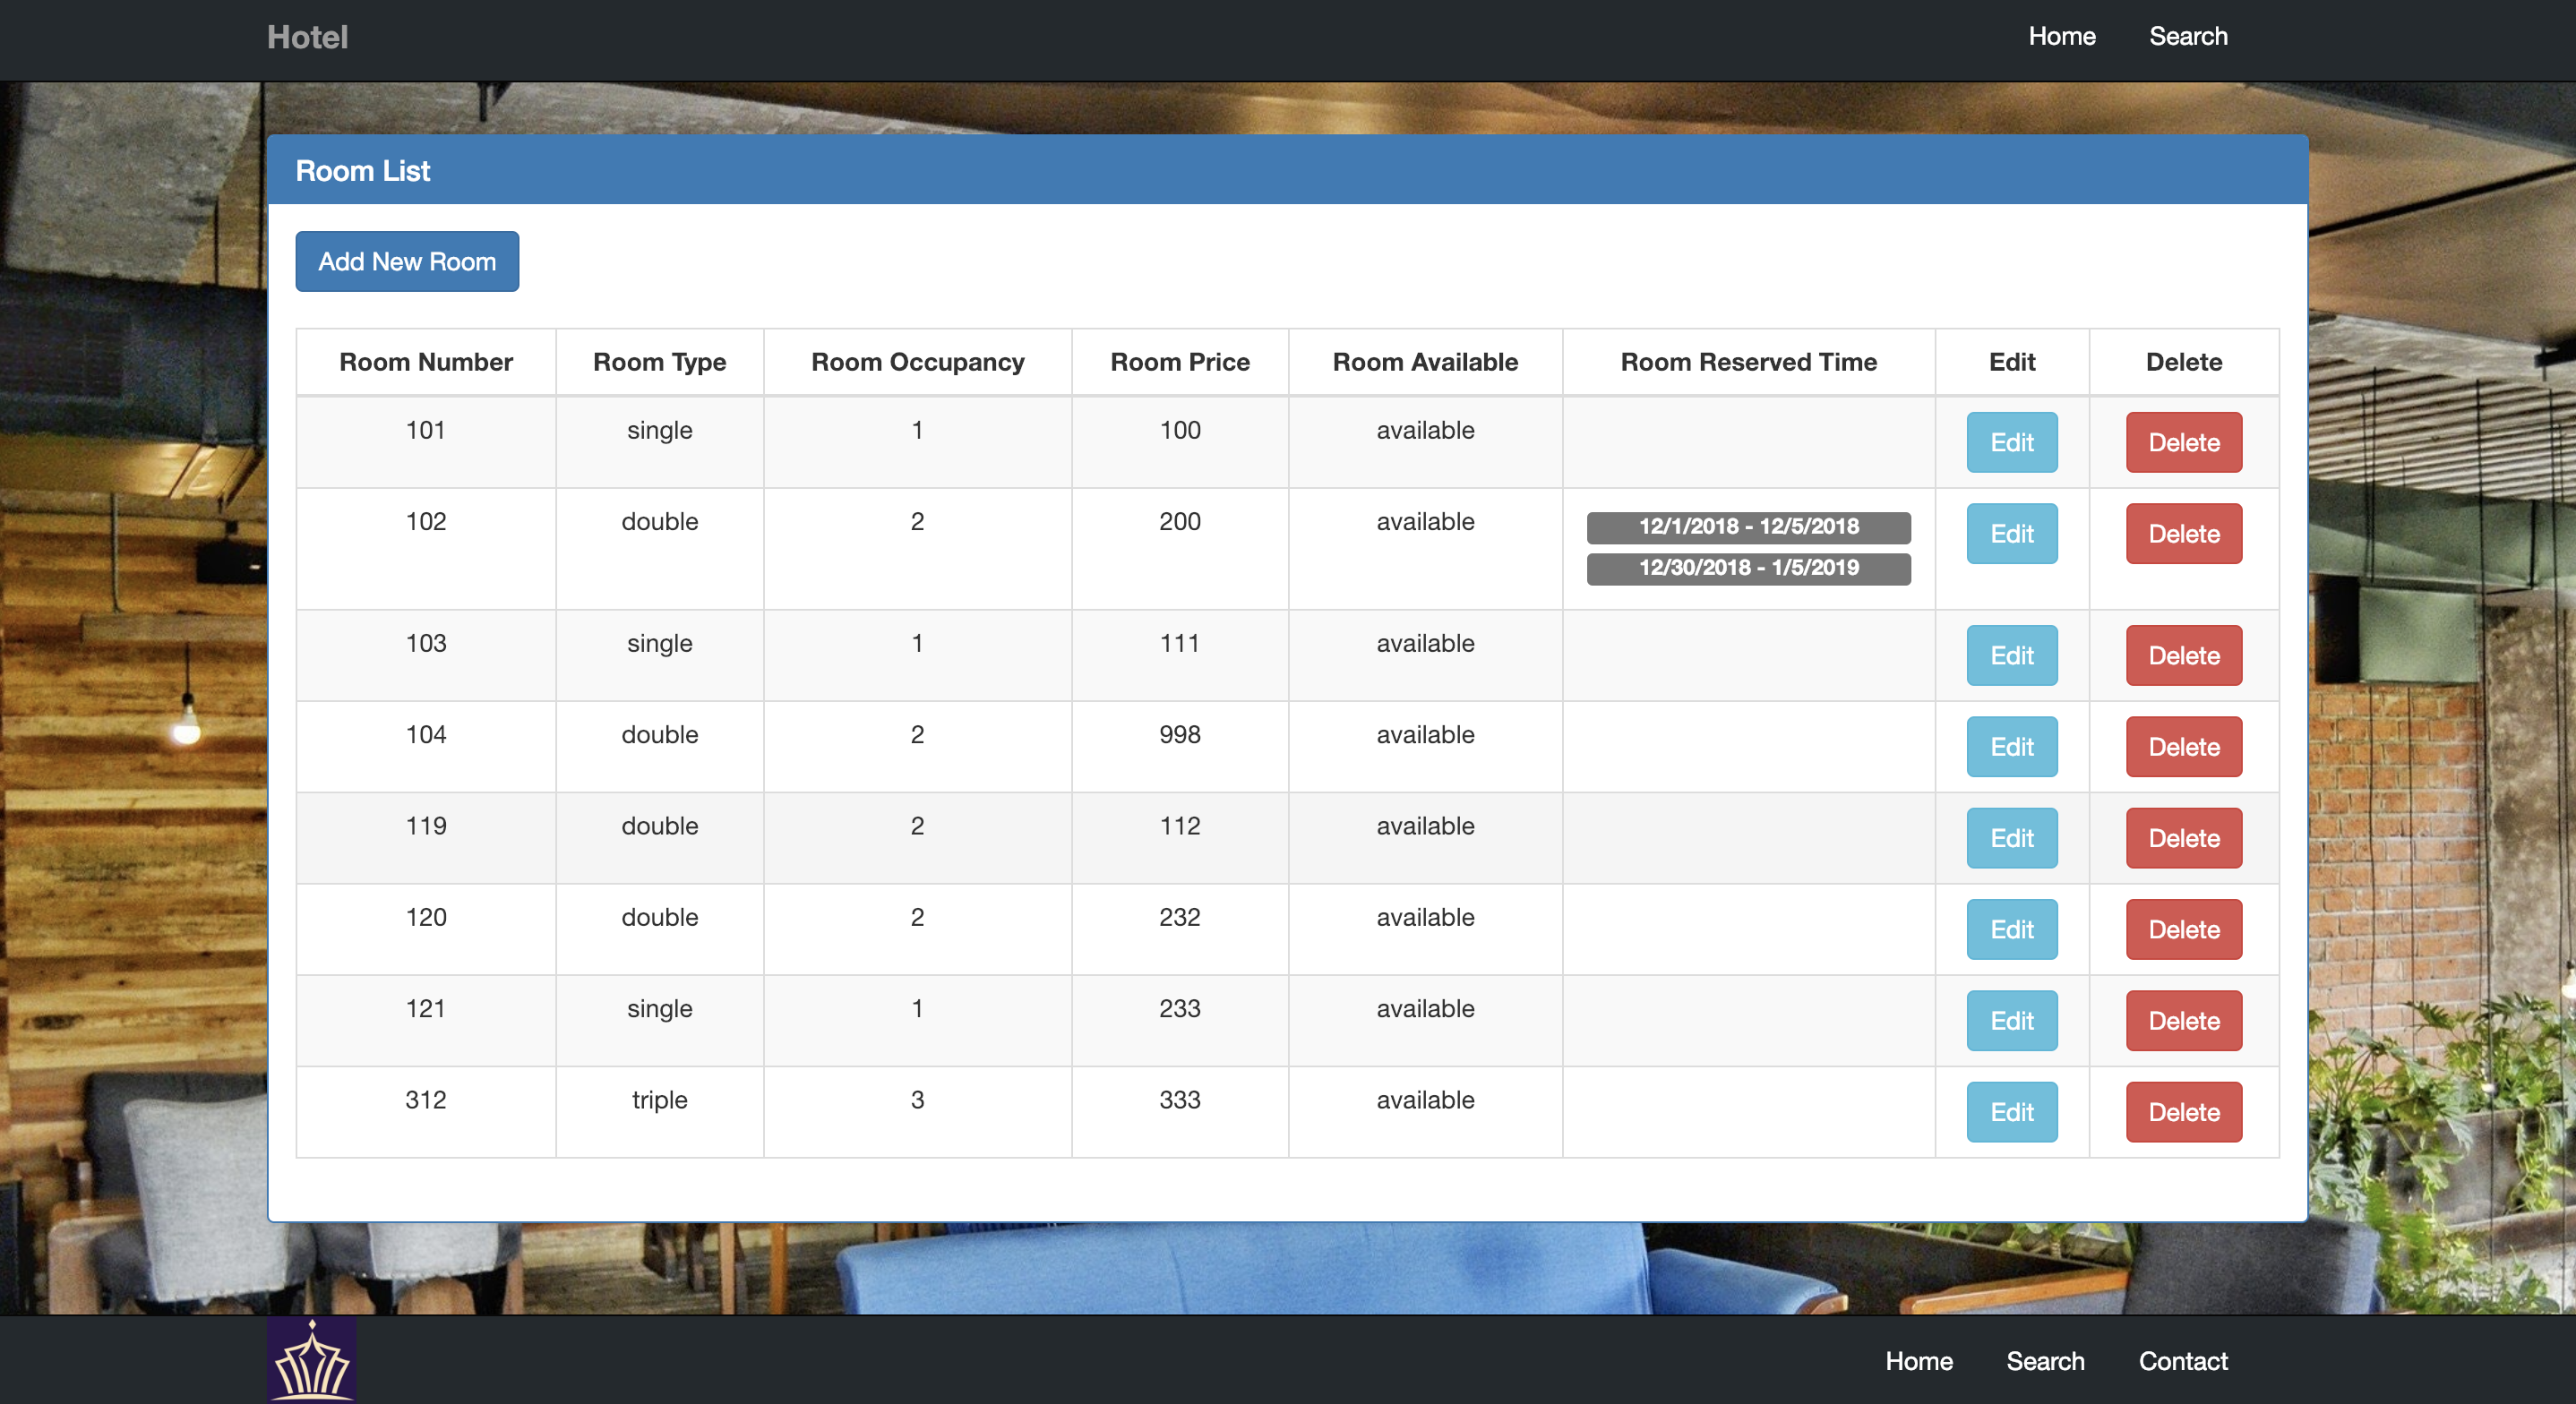Image resolution: width=2576 pixels, height=1404 pixels.
Task: Delete room 101
Action: [2183, 442]
